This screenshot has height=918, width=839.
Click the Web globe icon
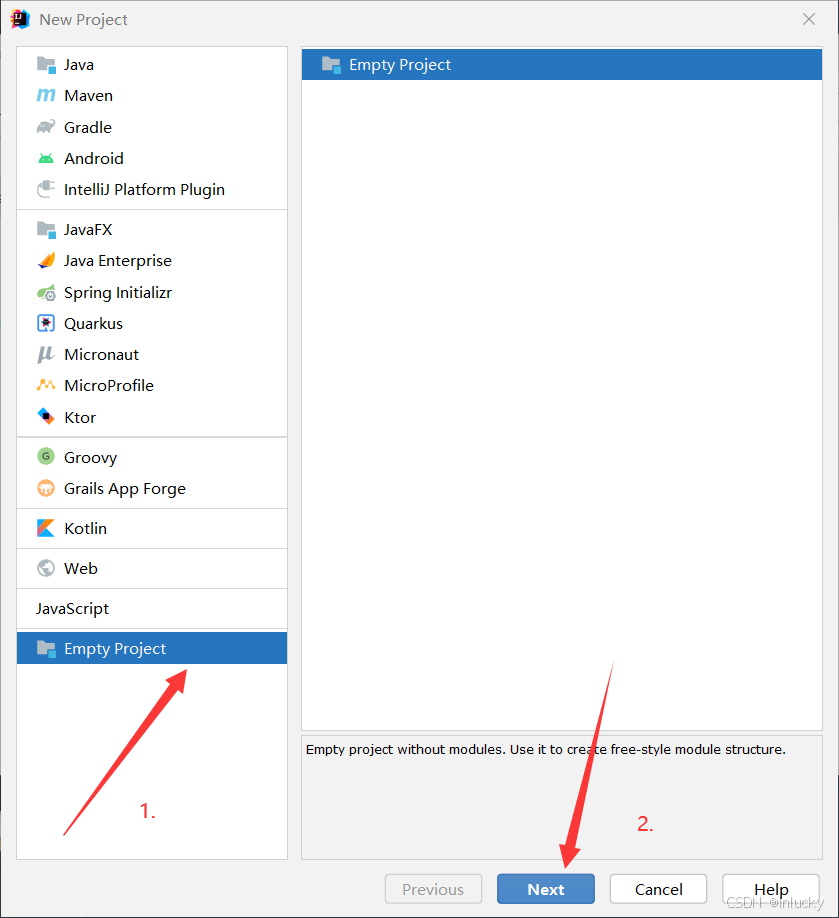pyautogui.click(x=46, y=568)
